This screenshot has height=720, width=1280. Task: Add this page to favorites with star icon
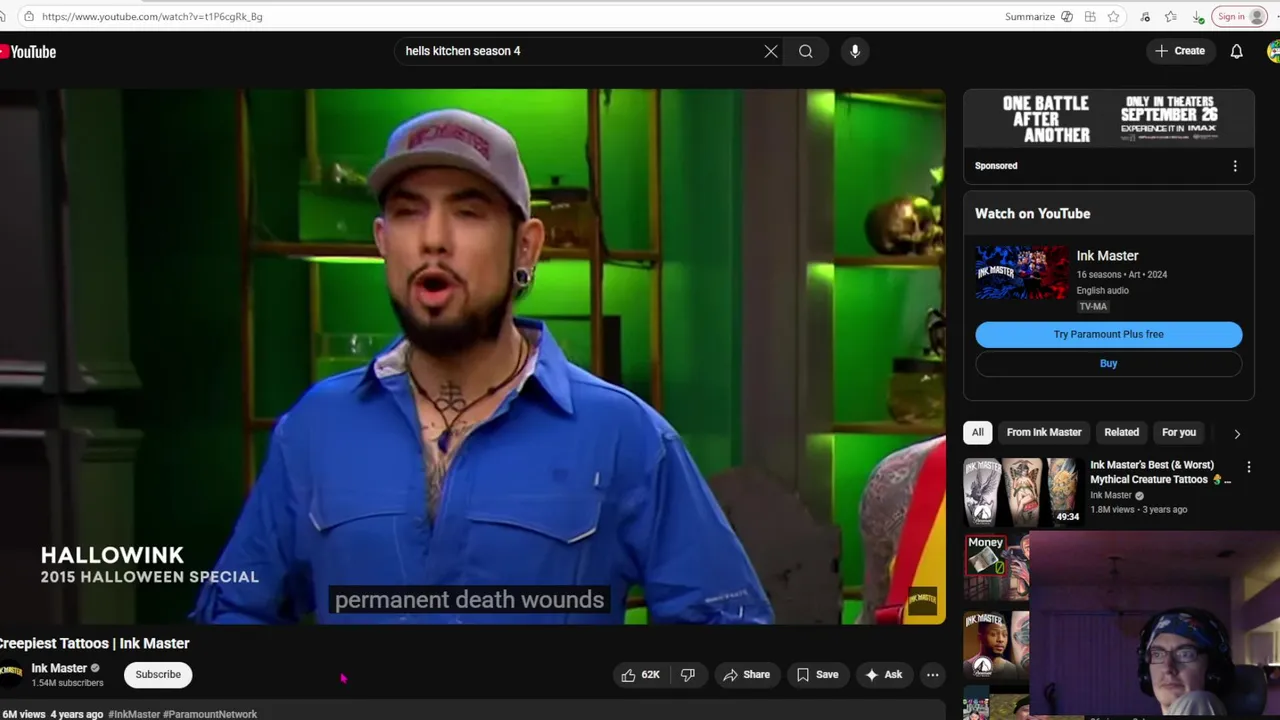point(1113,16)
